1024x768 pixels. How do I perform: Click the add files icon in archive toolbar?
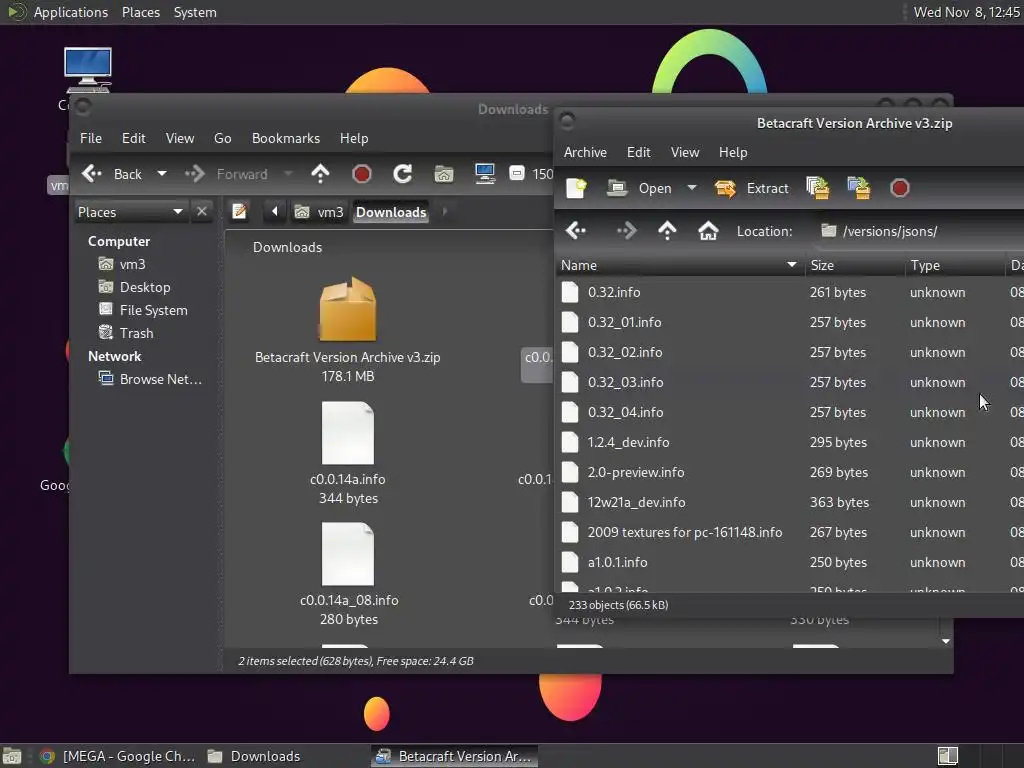click(x=818, y=188)
